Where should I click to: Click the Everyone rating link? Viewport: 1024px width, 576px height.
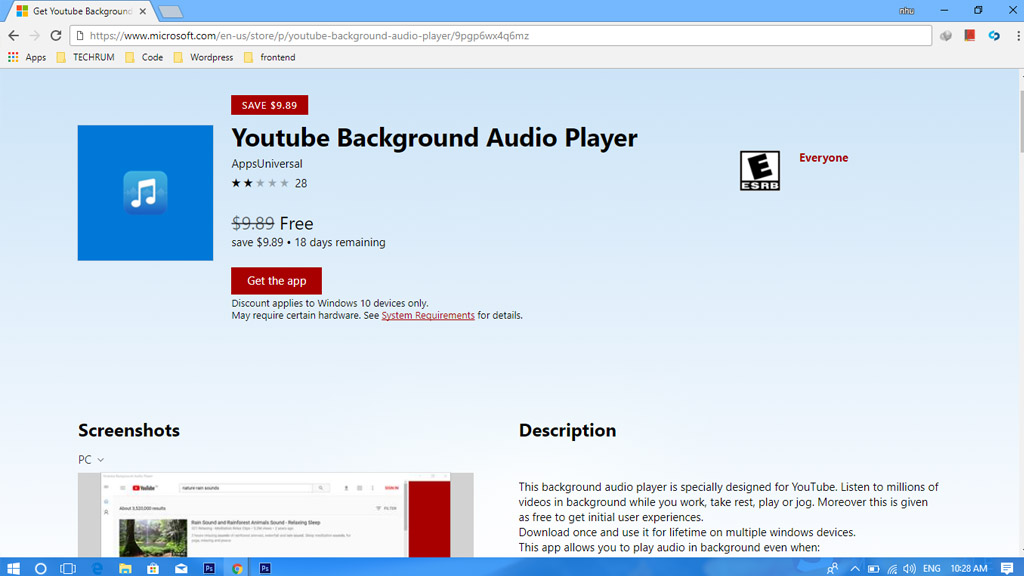pyautogui.click(x=824, y=158)
